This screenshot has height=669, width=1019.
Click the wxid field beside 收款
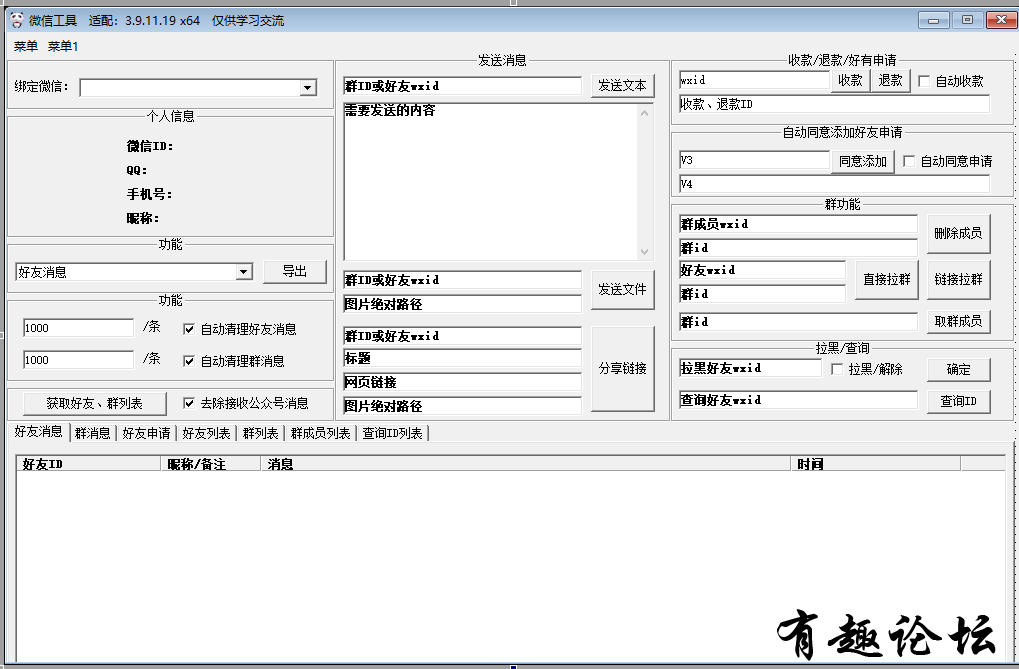(754, 80)
